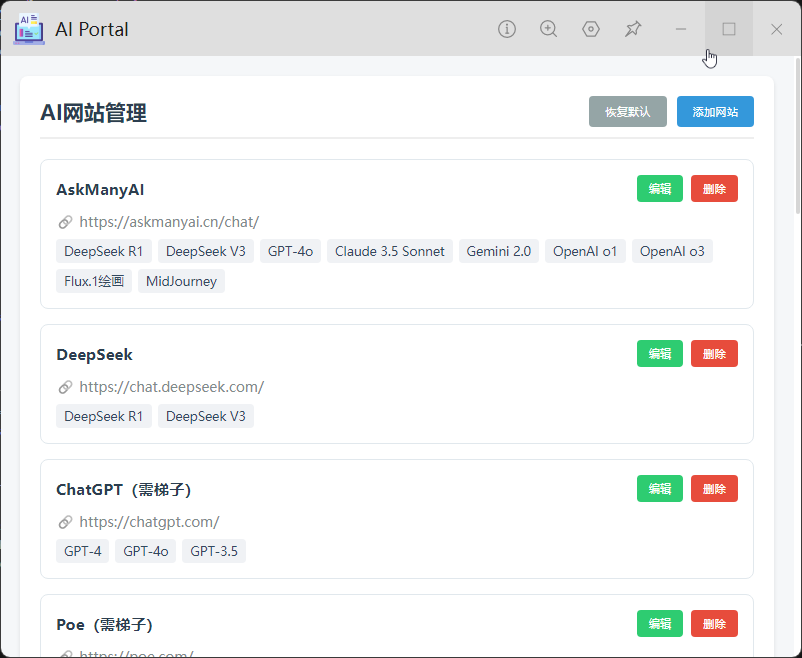Close the AI Portal window
Image resolution: width=802 pixels, height=658 pixels.
tap(776, 29)
